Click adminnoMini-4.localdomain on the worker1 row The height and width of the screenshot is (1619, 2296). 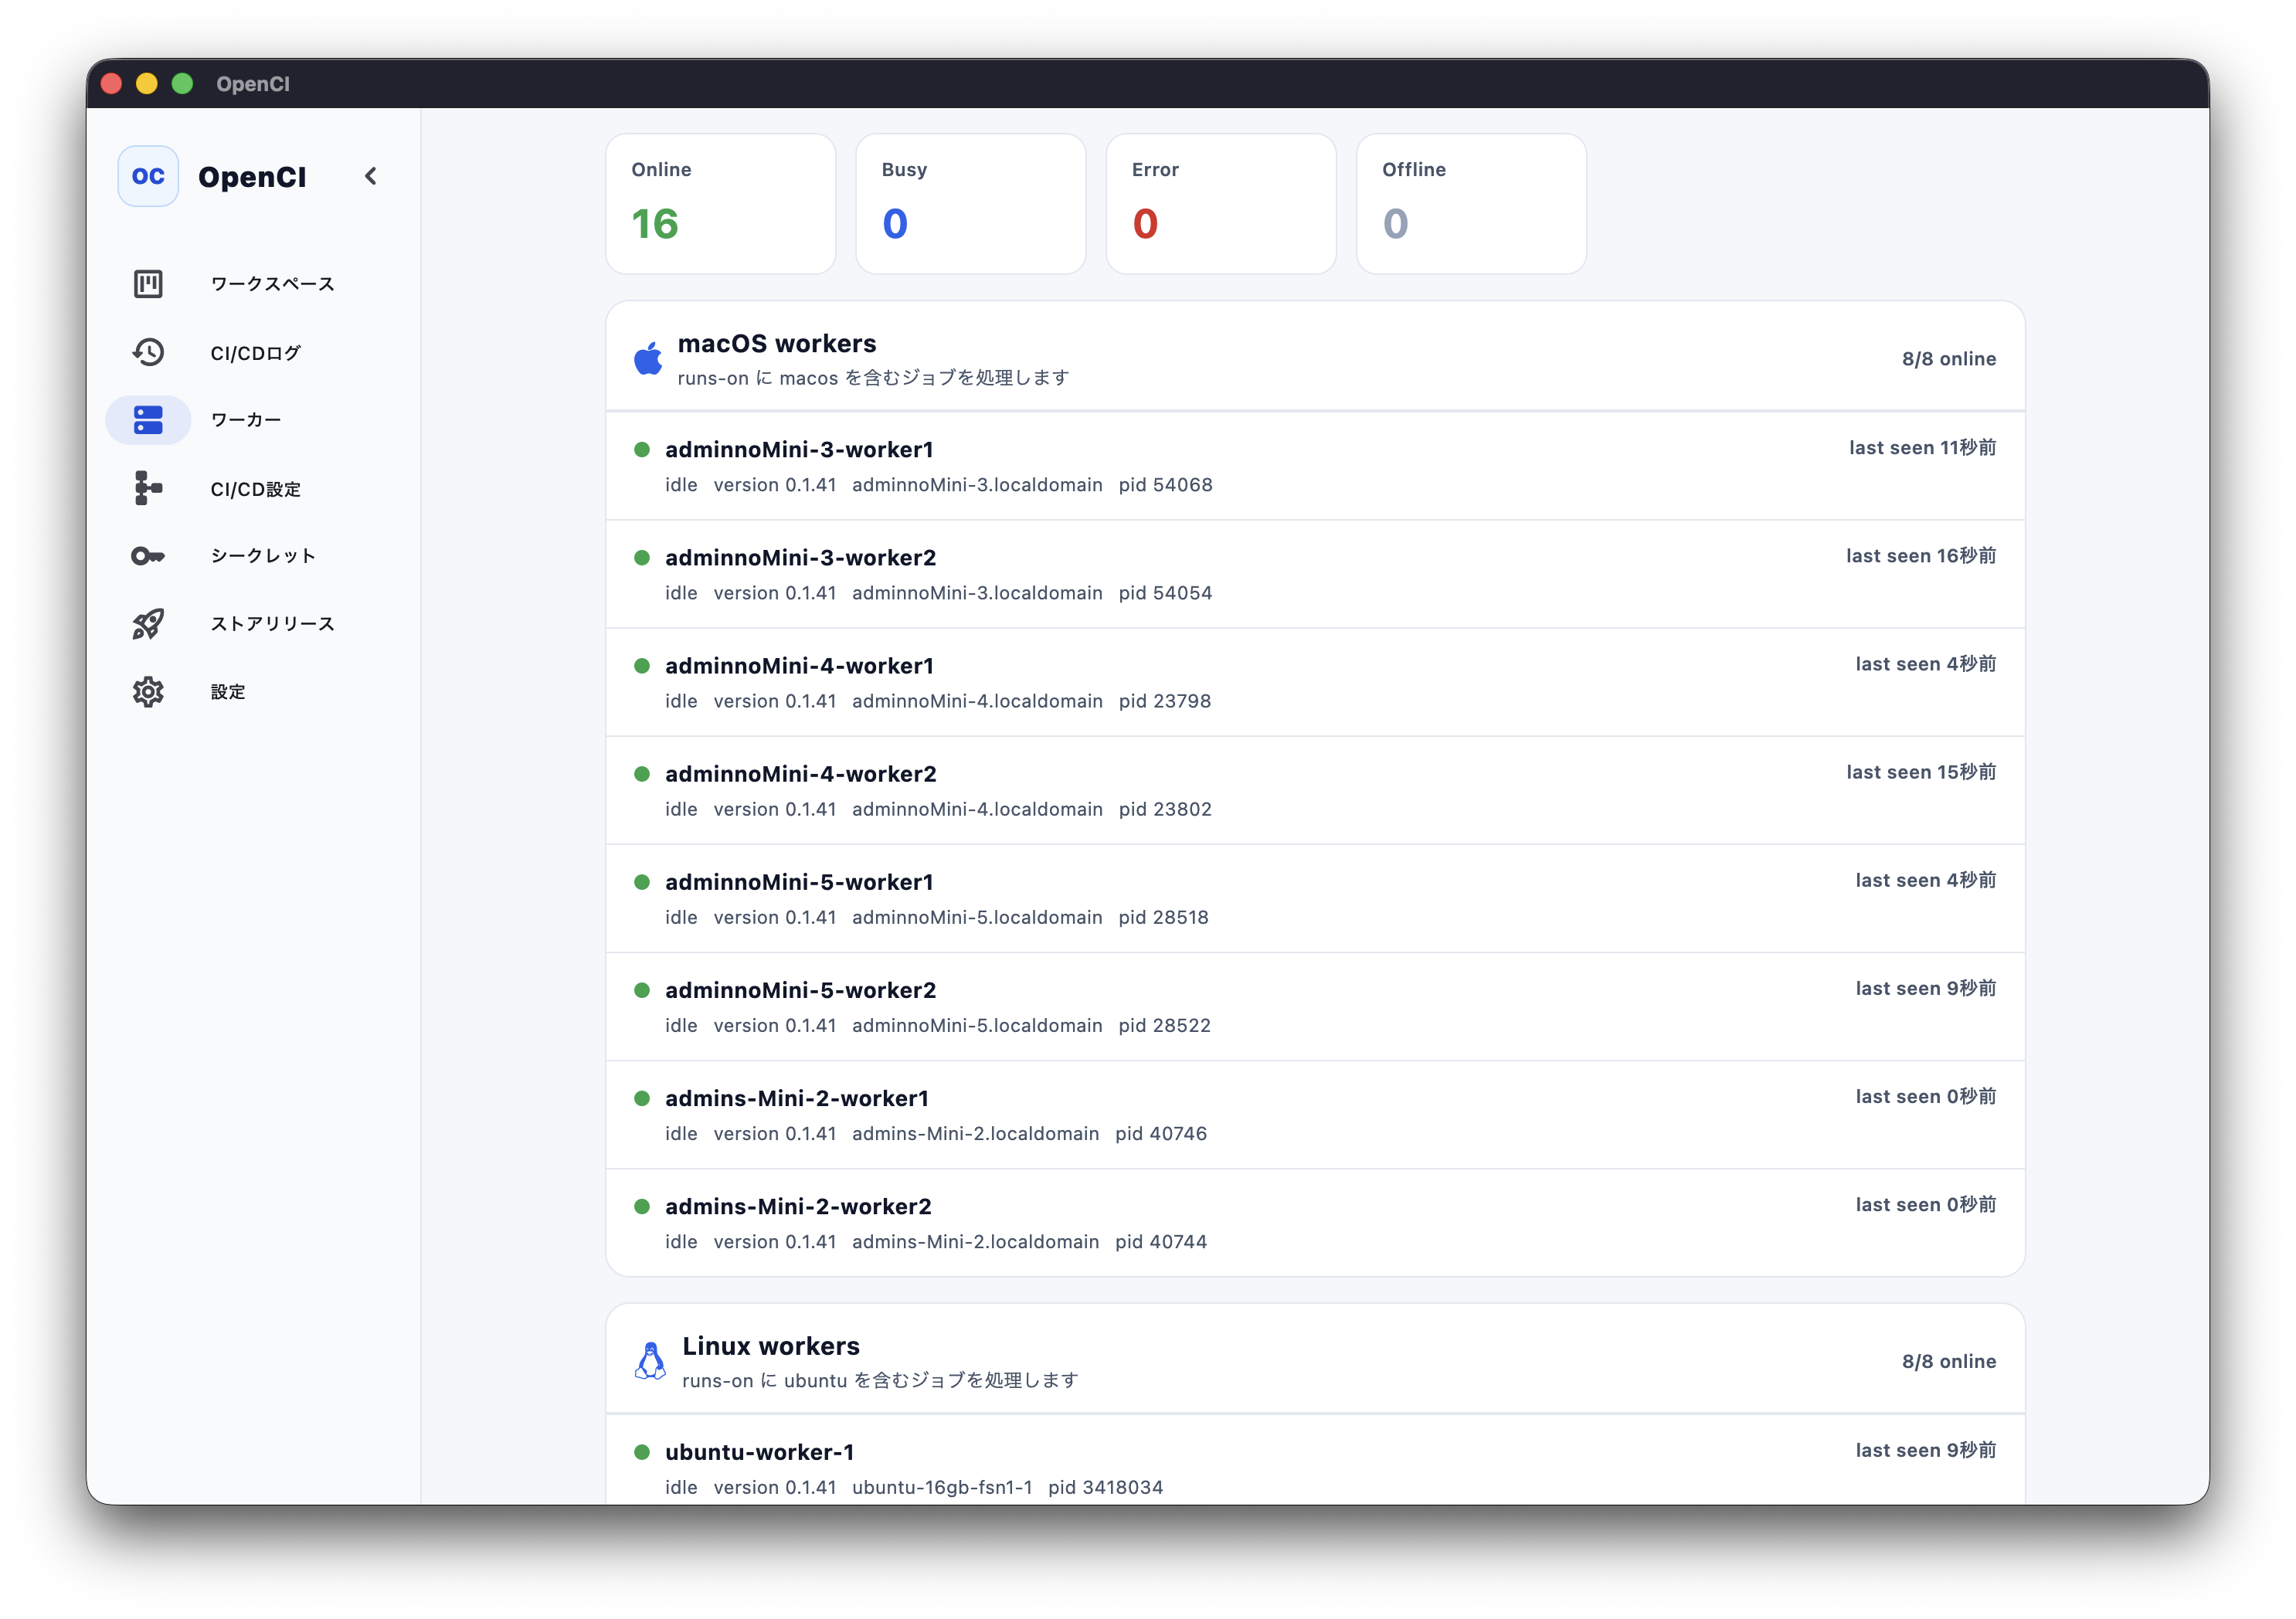point(977,701)
